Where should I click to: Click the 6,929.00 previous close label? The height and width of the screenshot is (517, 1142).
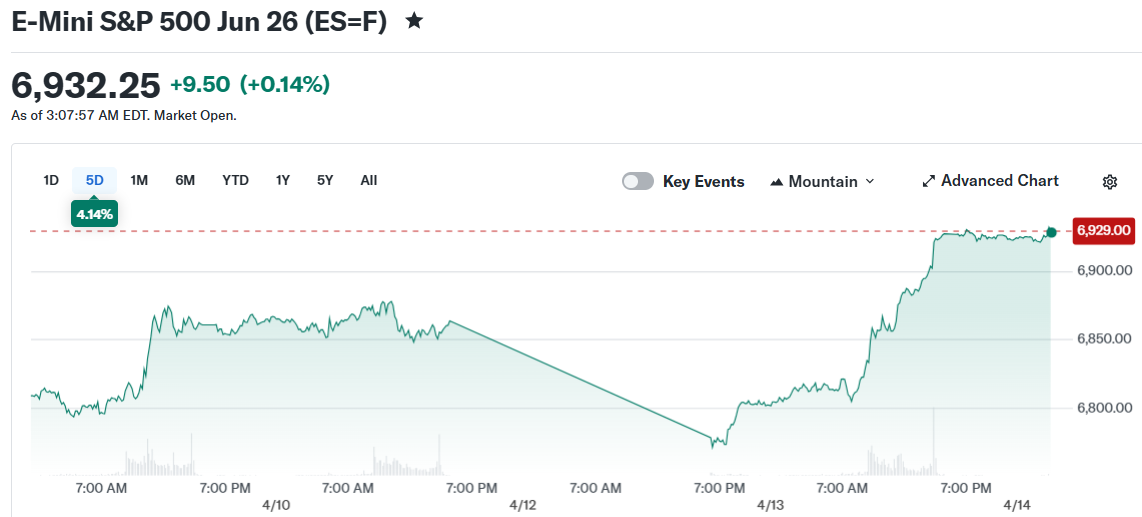pos(1104,231)
